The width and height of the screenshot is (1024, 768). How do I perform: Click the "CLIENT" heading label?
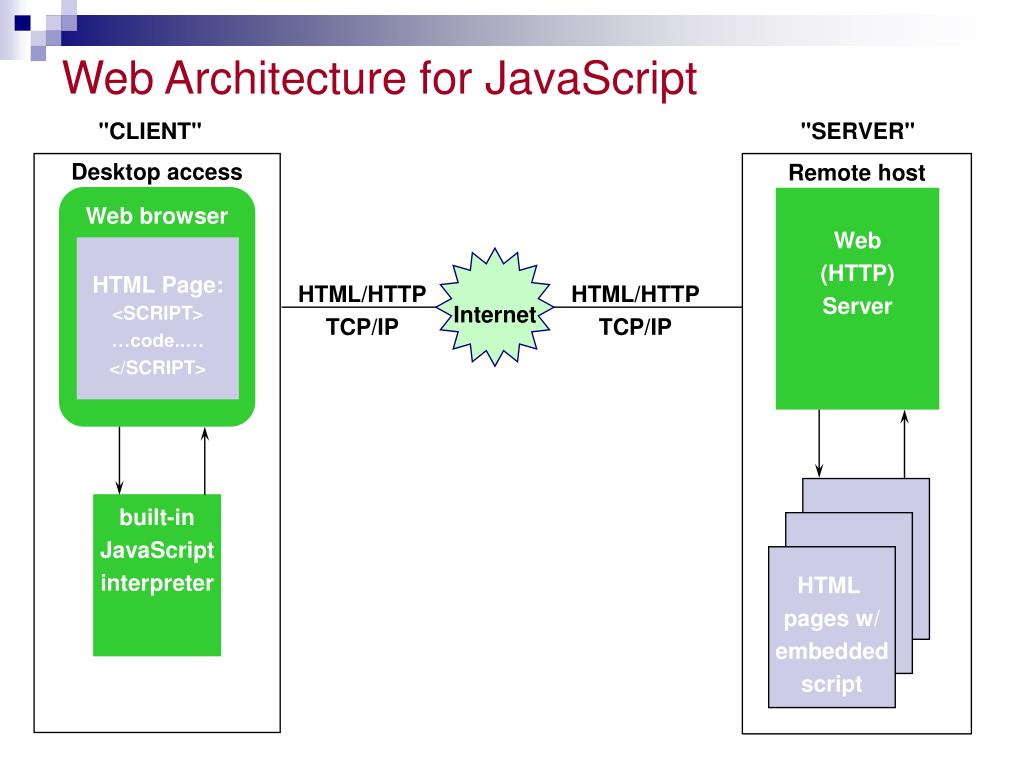pos(150,131)
